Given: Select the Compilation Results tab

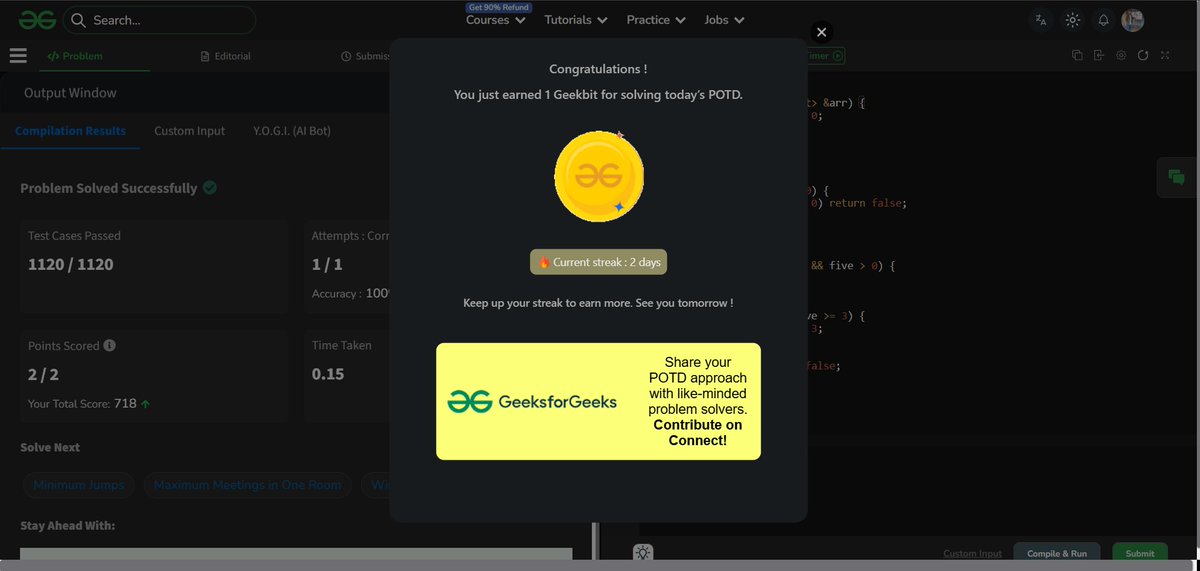Looking at the screenshot, I should click(70, 131).
